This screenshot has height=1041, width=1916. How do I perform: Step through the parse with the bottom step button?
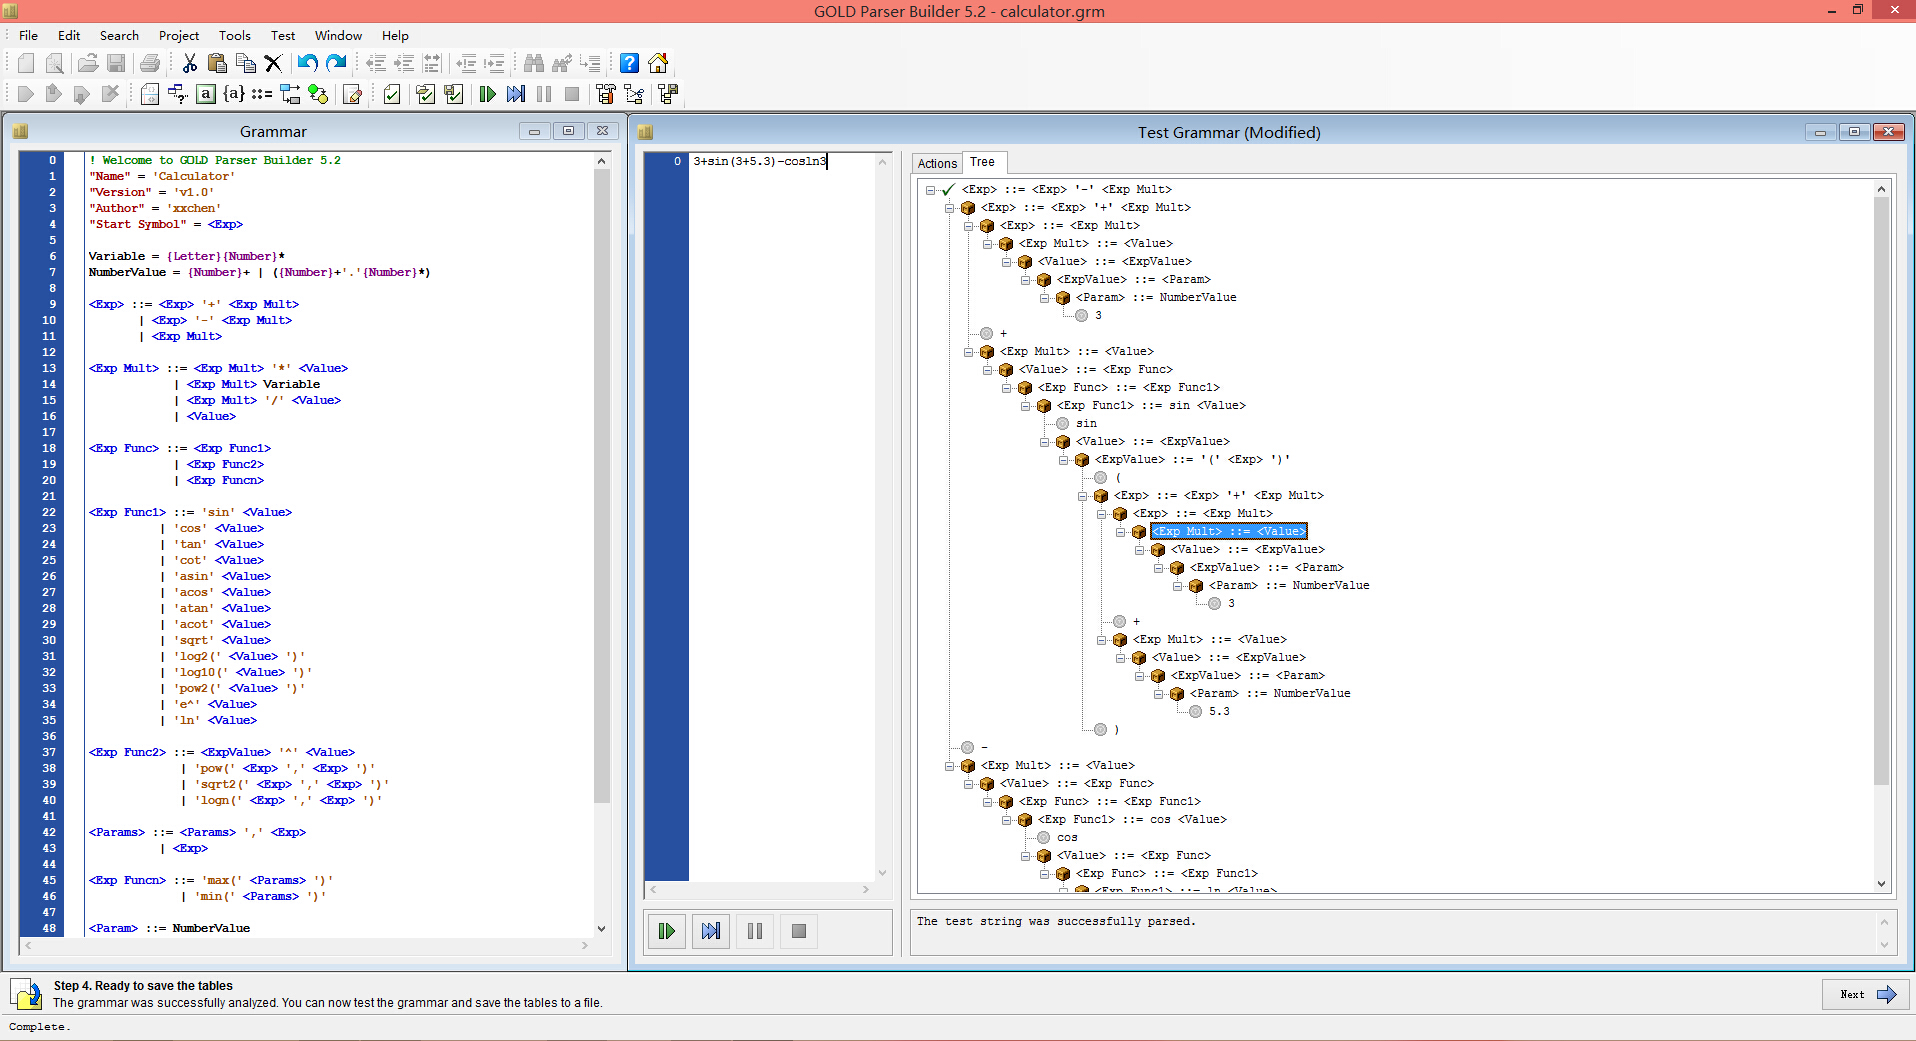[x=710, y=931]
